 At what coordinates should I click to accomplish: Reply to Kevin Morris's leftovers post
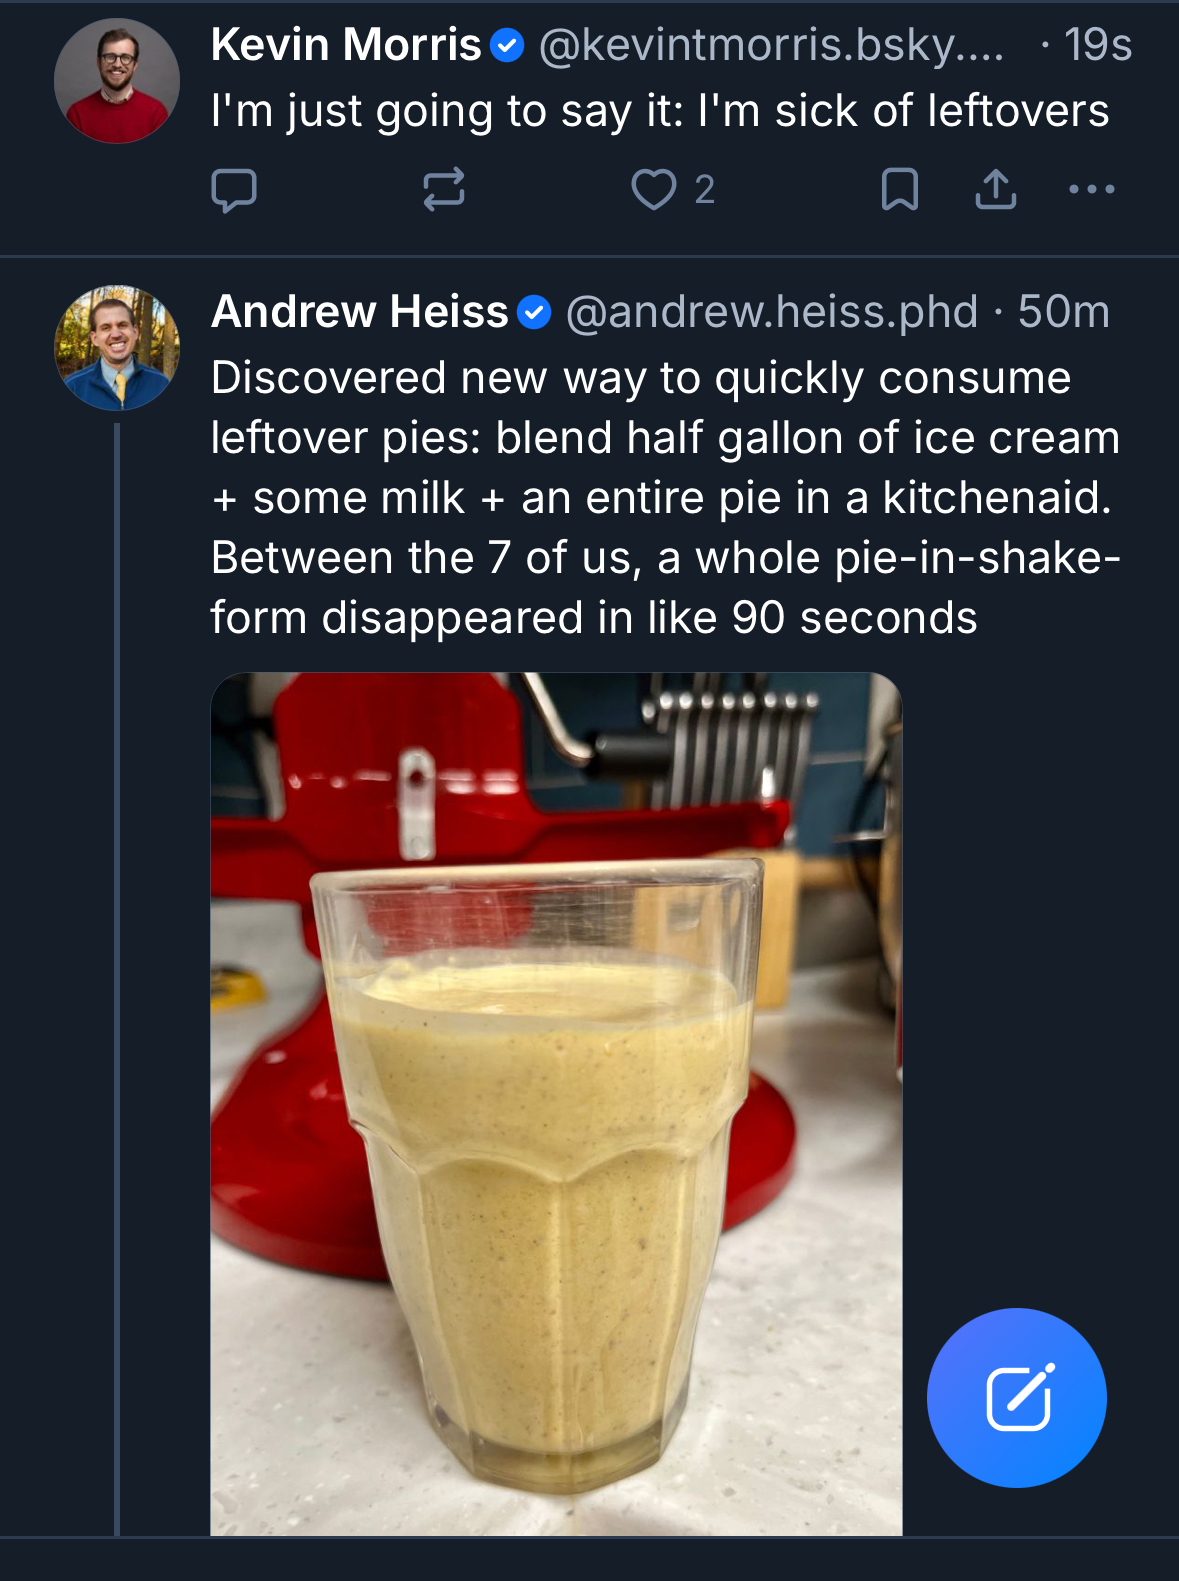point(234,190)
